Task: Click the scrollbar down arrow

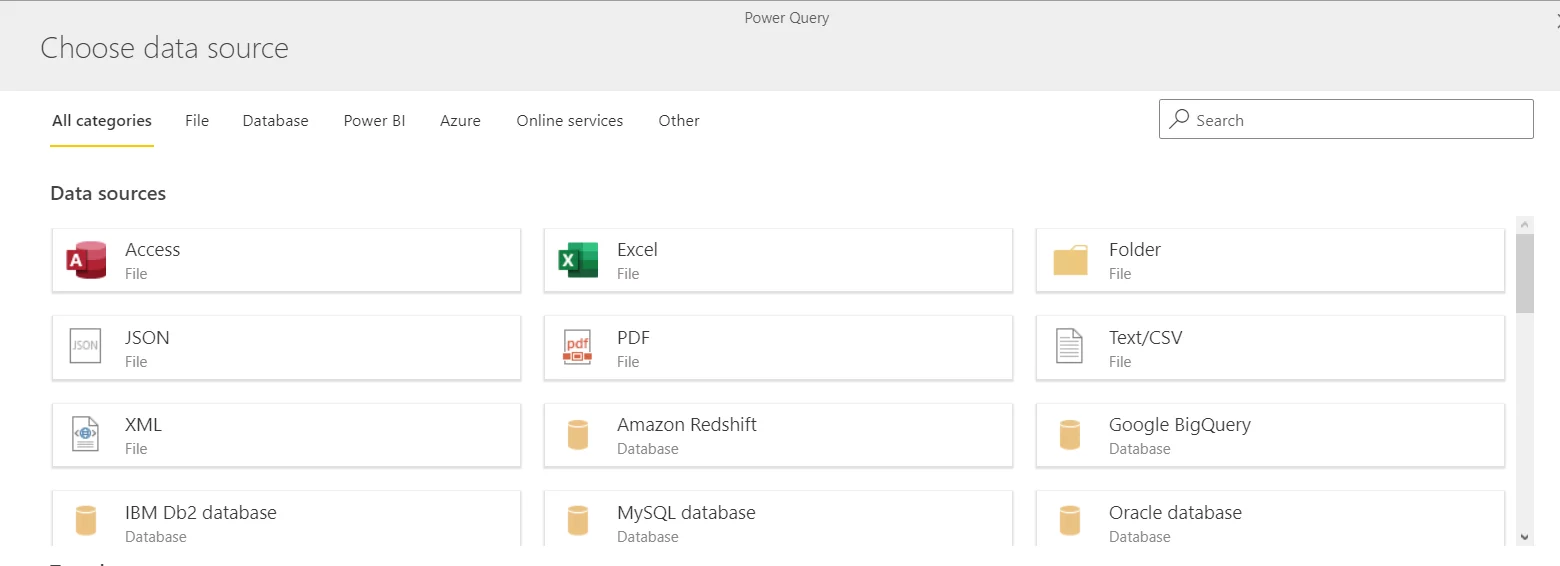Action: point(1525,538)
